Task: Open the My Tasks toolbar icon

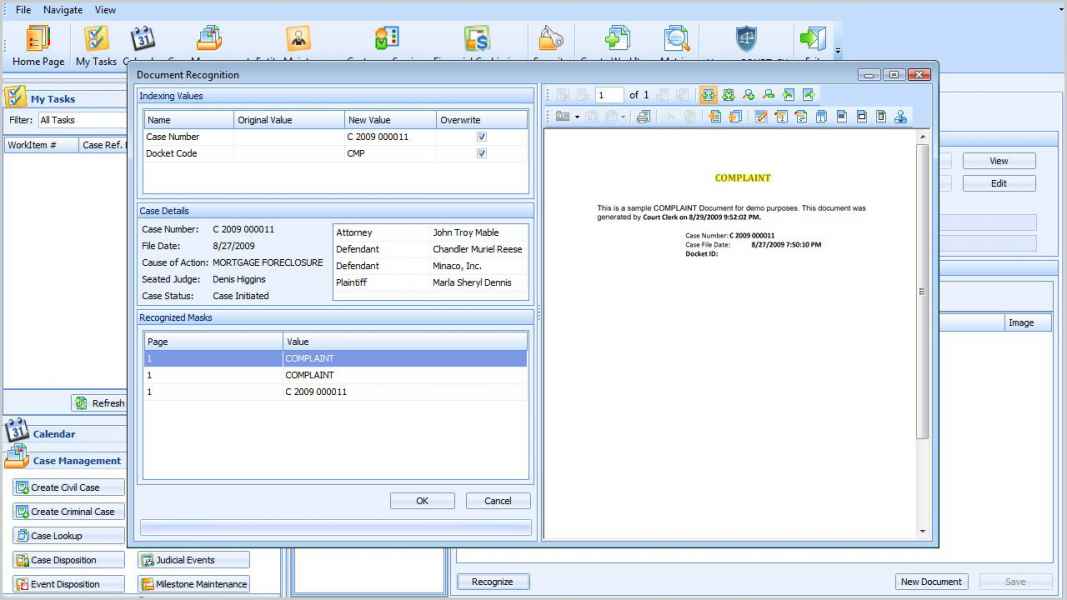Action: click(x=96, y=38)
